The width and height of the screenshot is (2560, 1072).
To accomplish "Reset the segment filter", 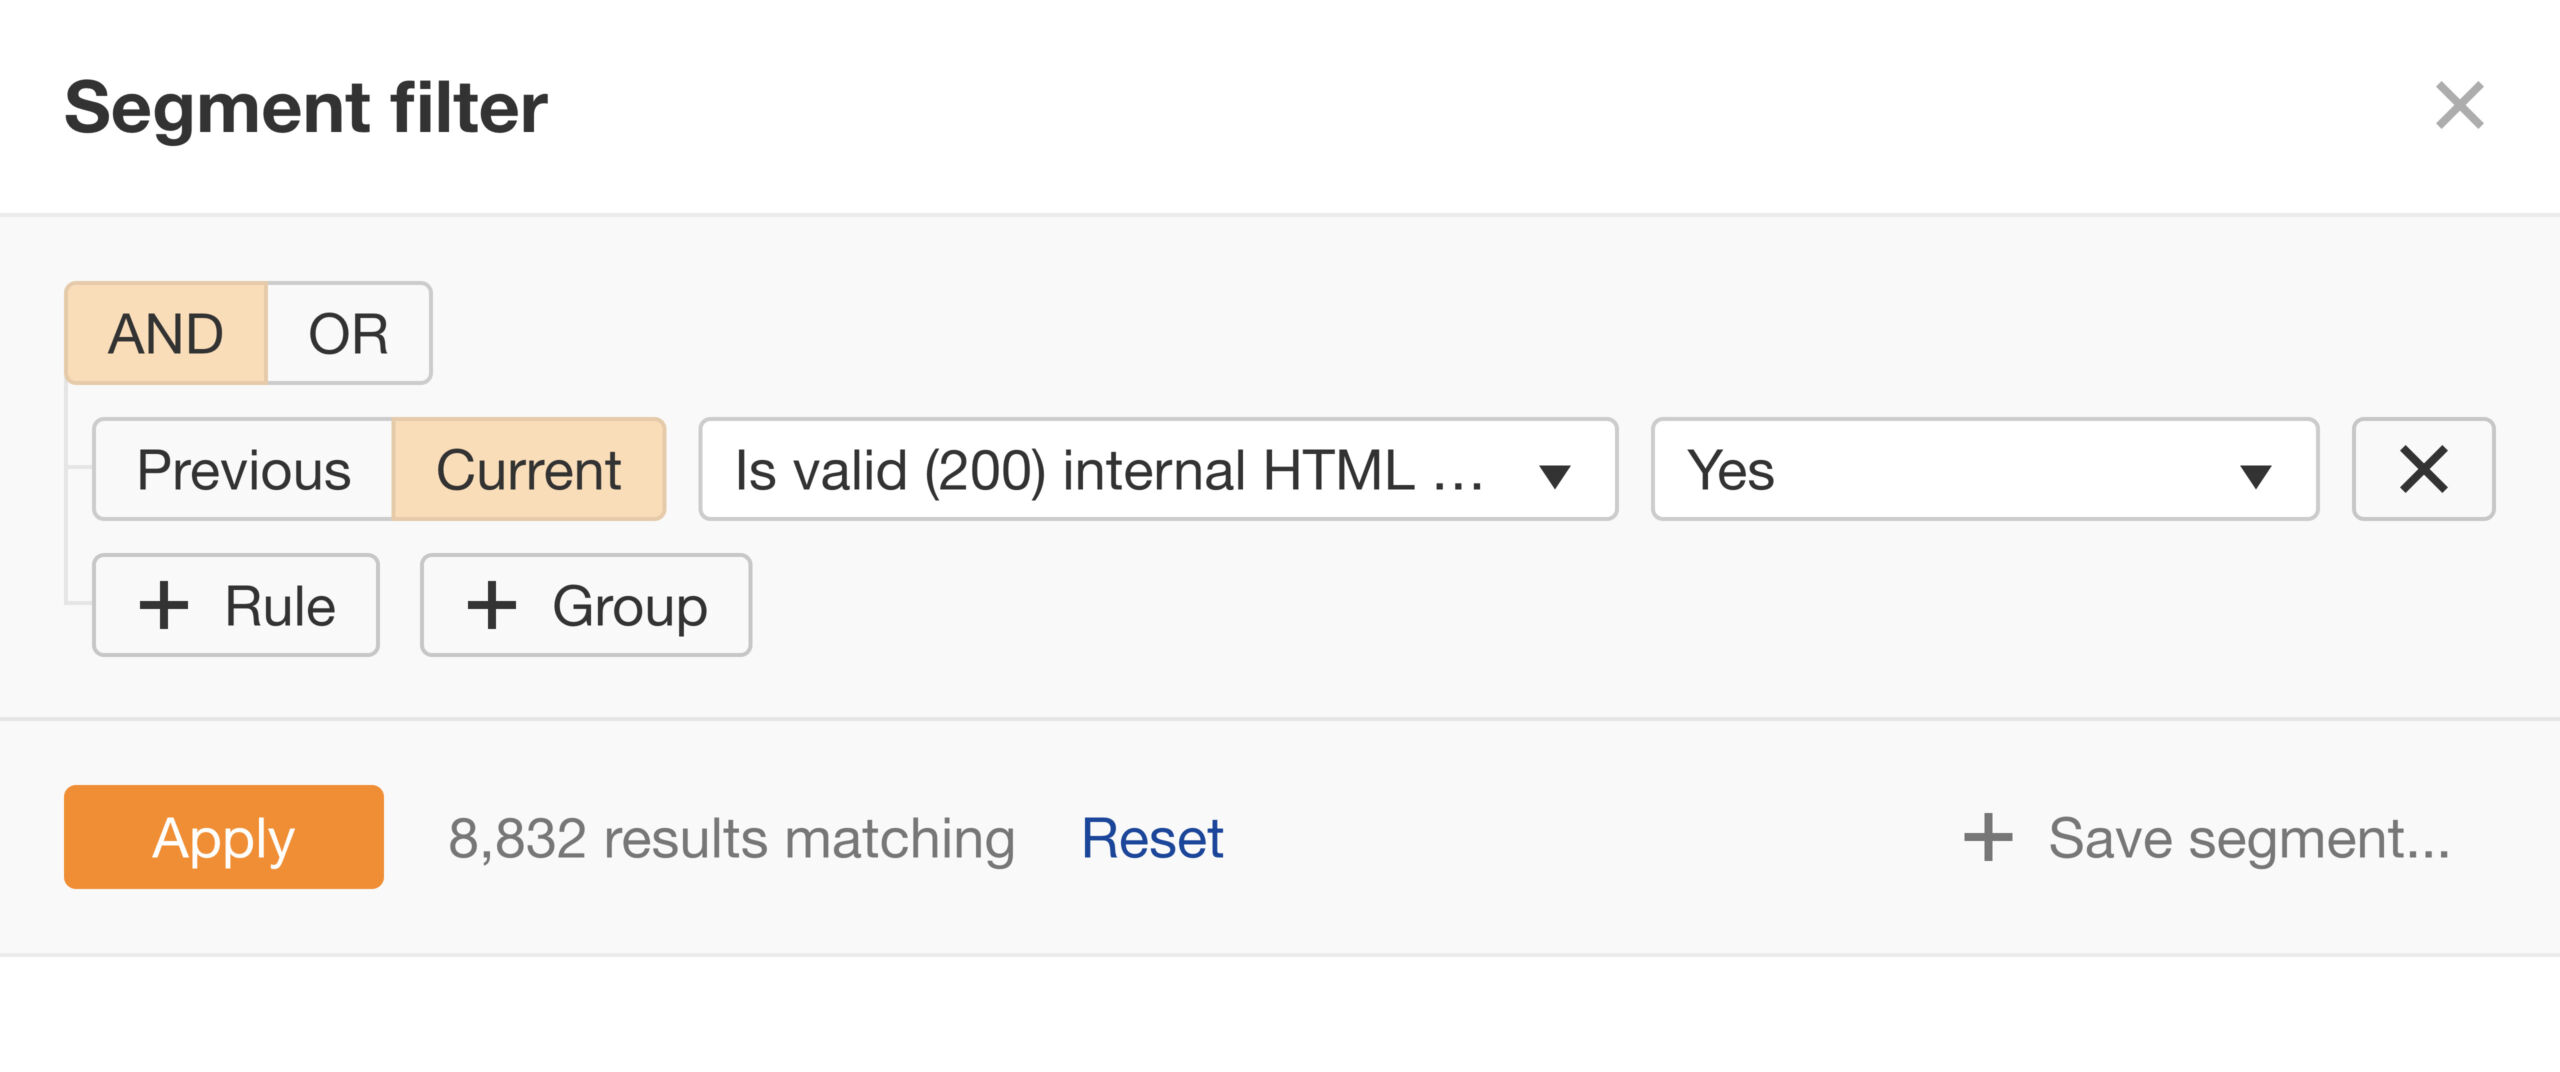I will (x=1152, y=837).
